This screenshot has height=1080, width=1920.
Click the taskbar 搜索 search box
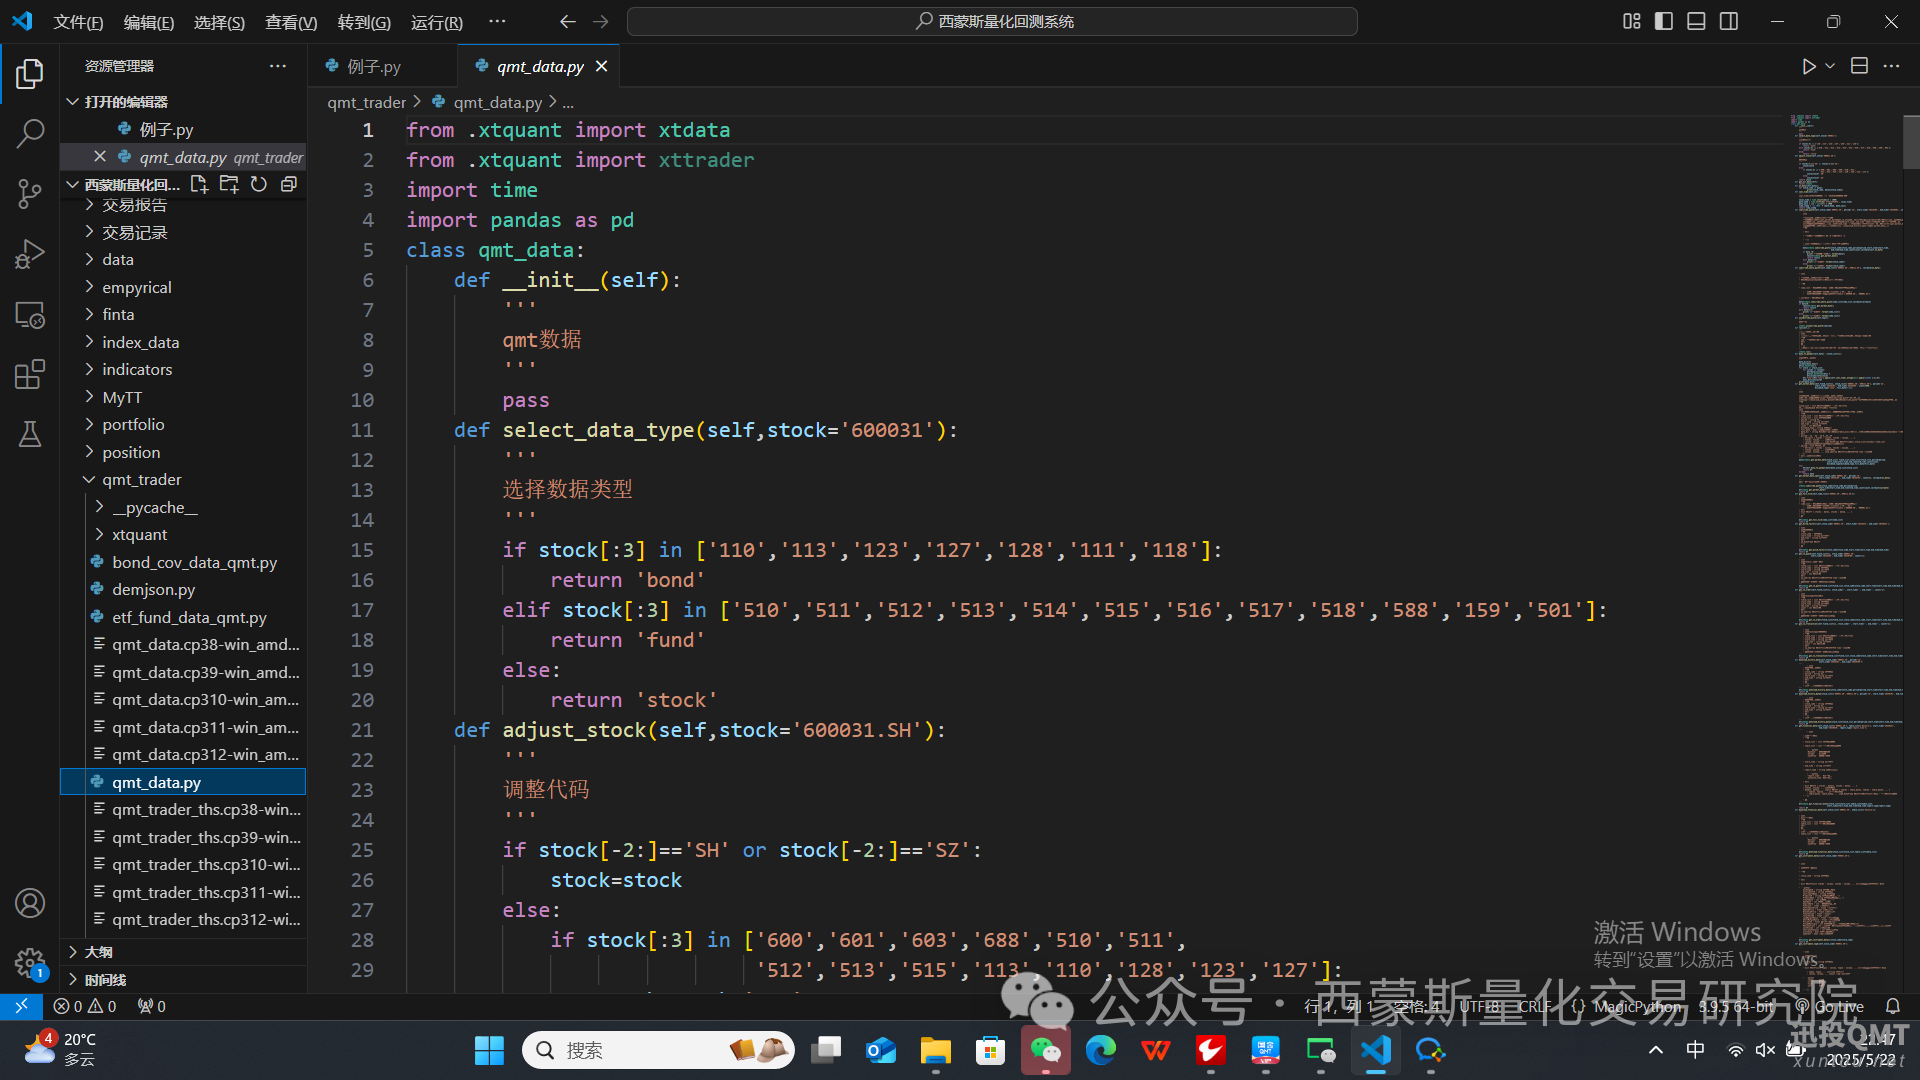(659, 1050)
